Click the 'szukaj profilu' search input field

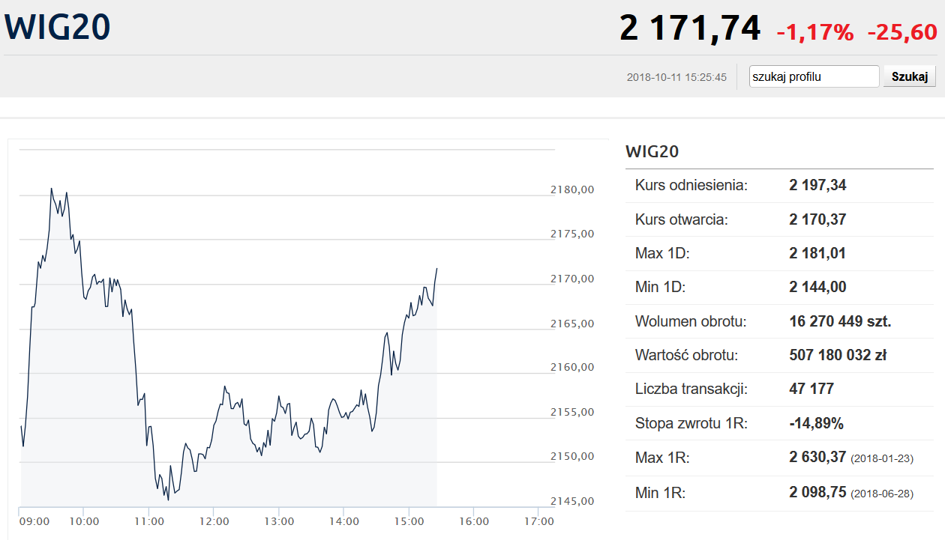(x=814, y=77)
